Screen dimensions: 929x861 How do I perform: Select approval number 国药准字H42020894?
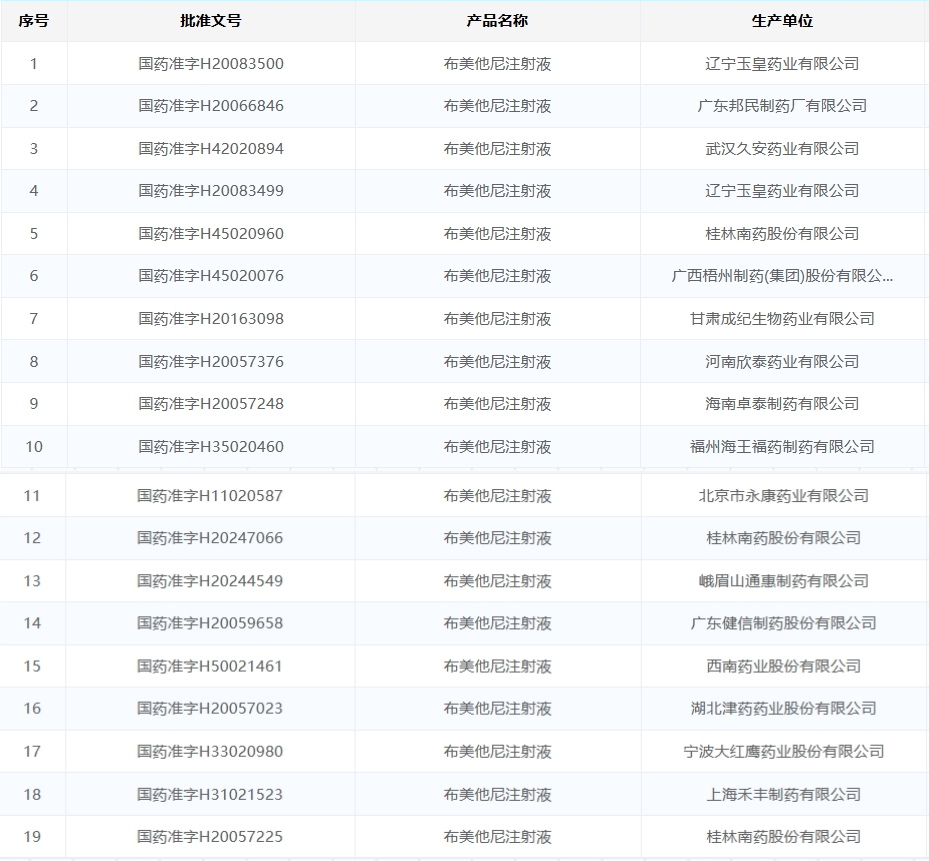tap(211, 148)
